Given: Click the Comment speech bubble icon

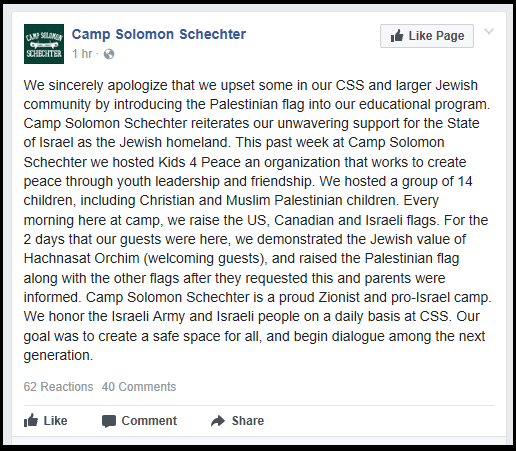Looking at the screenshot, I should pyautogui.click(x=109, y=421).
